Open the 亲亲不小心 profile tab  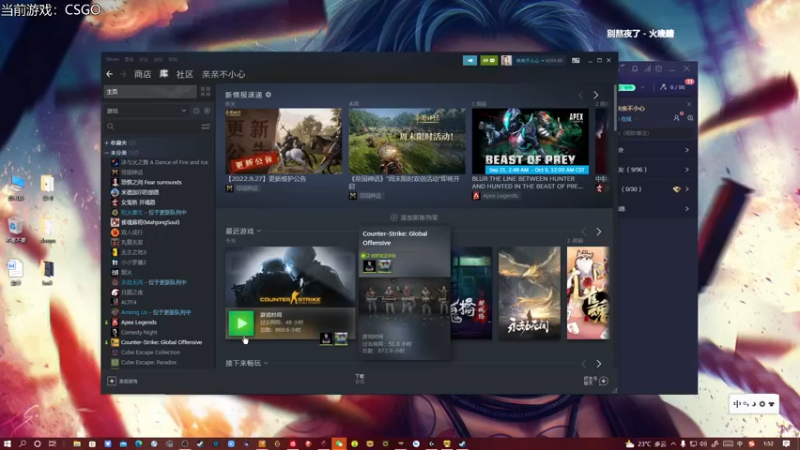(223, 74)
